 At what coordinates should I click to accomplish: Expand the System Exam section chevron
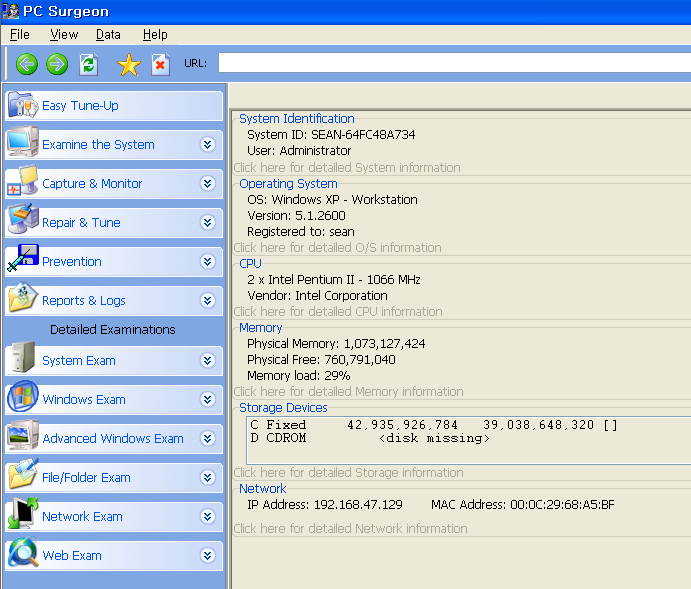208,361
